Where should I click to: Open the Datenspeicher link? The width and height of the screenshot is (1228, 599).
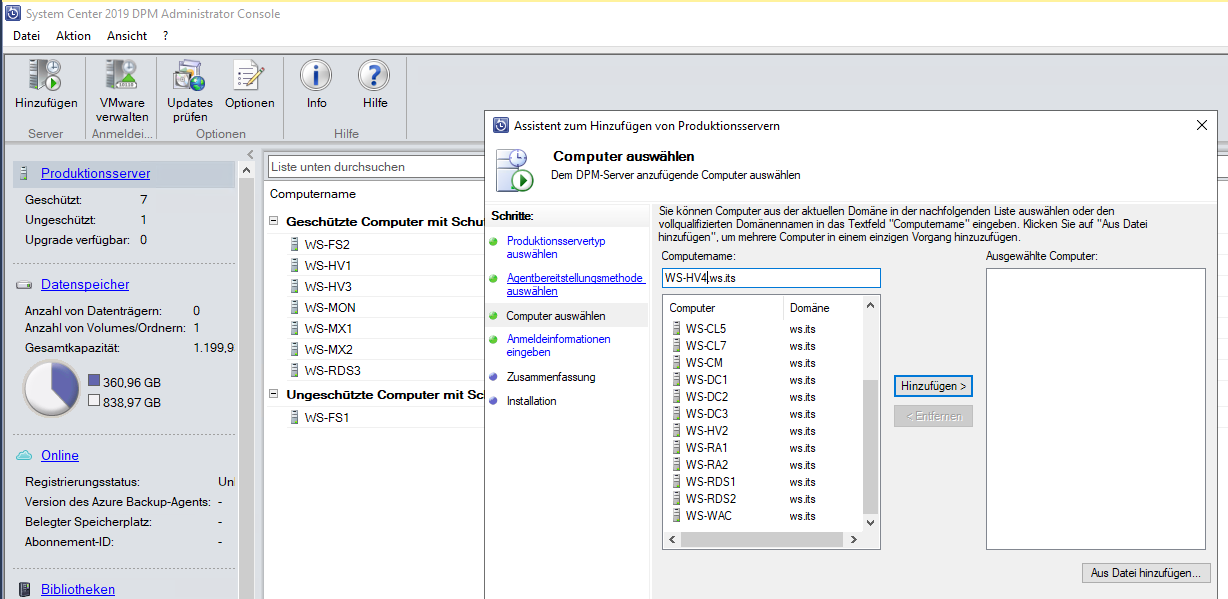pos(85,285)
